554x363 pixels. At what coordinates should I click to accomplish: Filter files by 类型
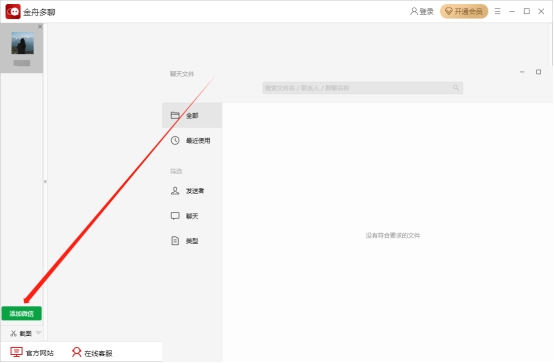point(192,241)
